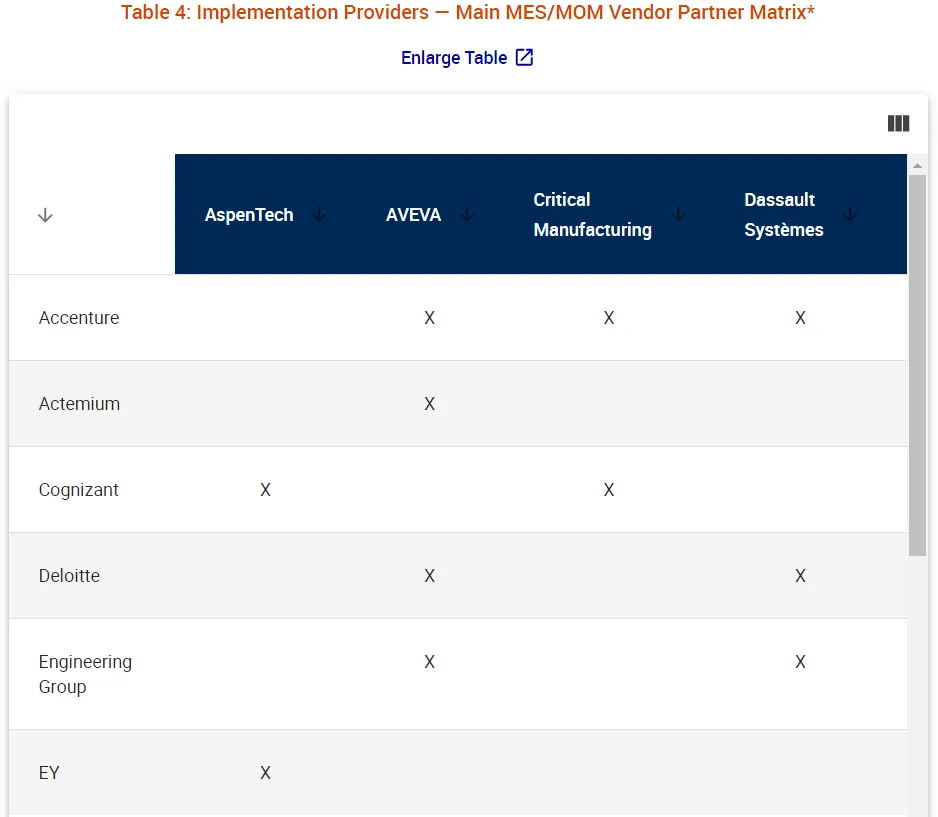The width and height of the screenshot is (938, 817).
Task: Click the sort arrow next to AspenTech
Action: (x=319, y=214)
